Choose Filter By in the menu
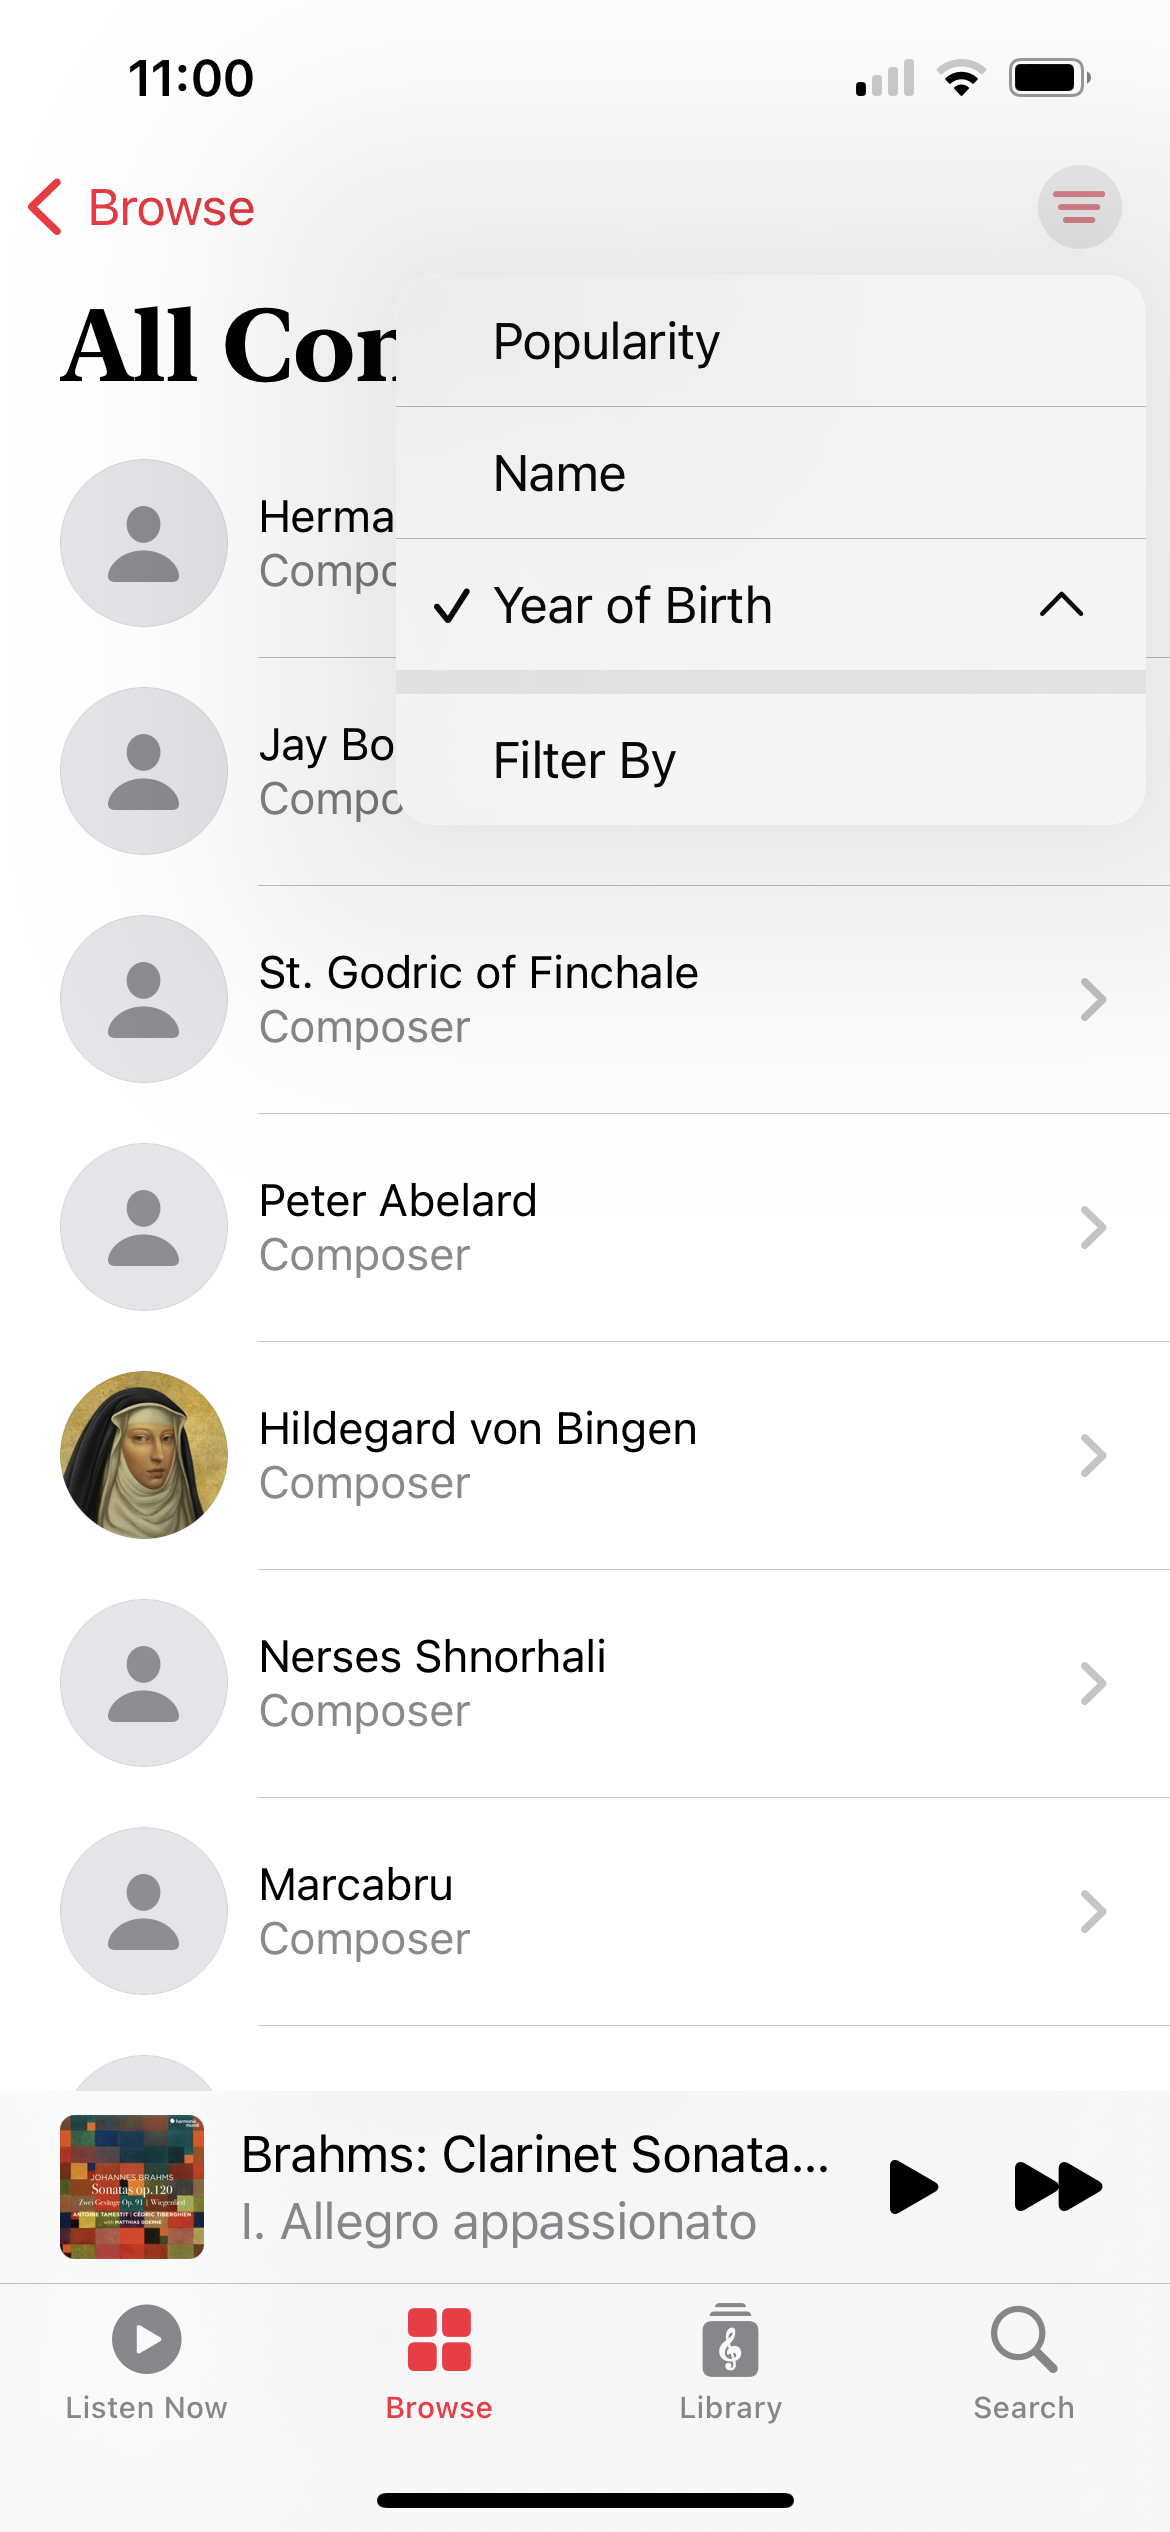The width and height of the screenshot is (1170, 2532). click(771, 760)
